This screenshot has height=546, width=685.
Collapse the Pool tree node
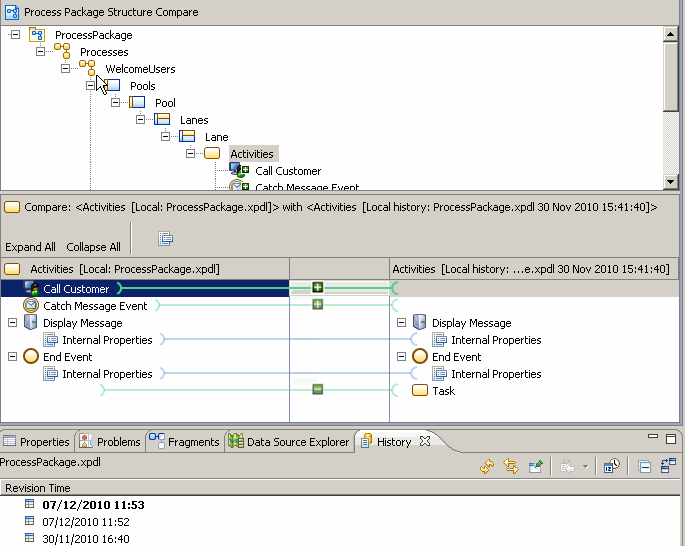point(115,103)
